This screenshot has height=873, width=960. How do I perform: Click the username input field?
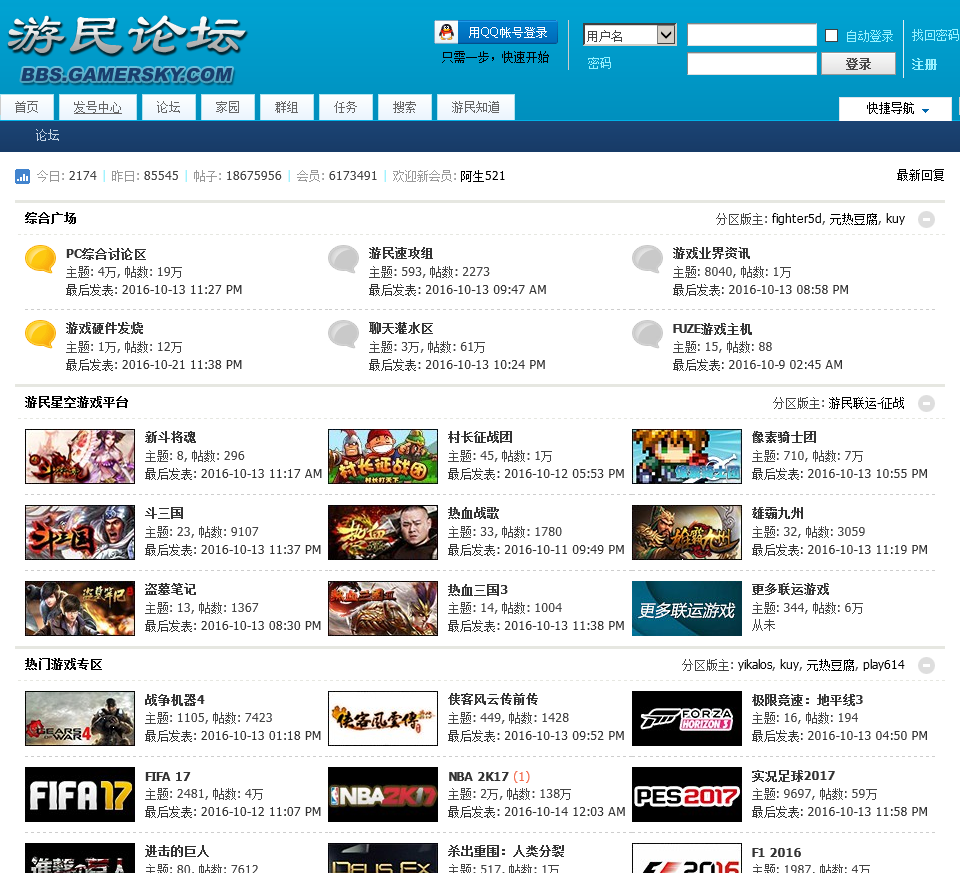point(752,35)
